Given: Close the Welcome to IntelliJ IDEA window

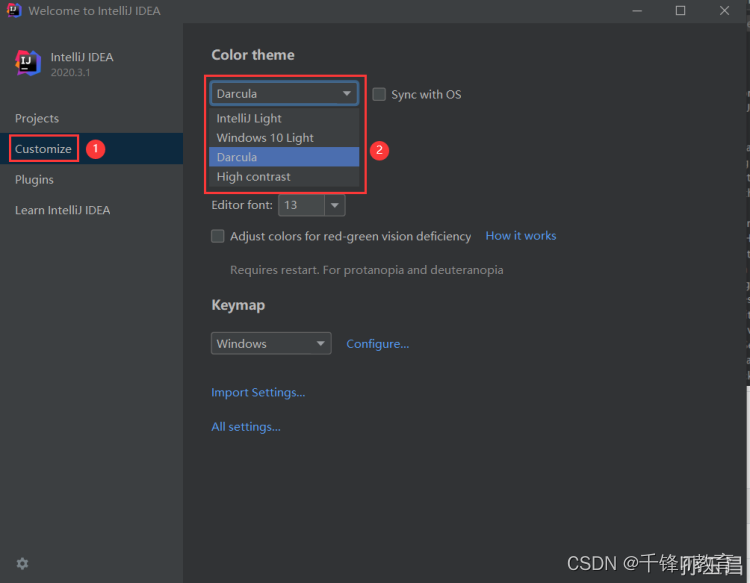Looking at the screenshot, I should (724, 11).
